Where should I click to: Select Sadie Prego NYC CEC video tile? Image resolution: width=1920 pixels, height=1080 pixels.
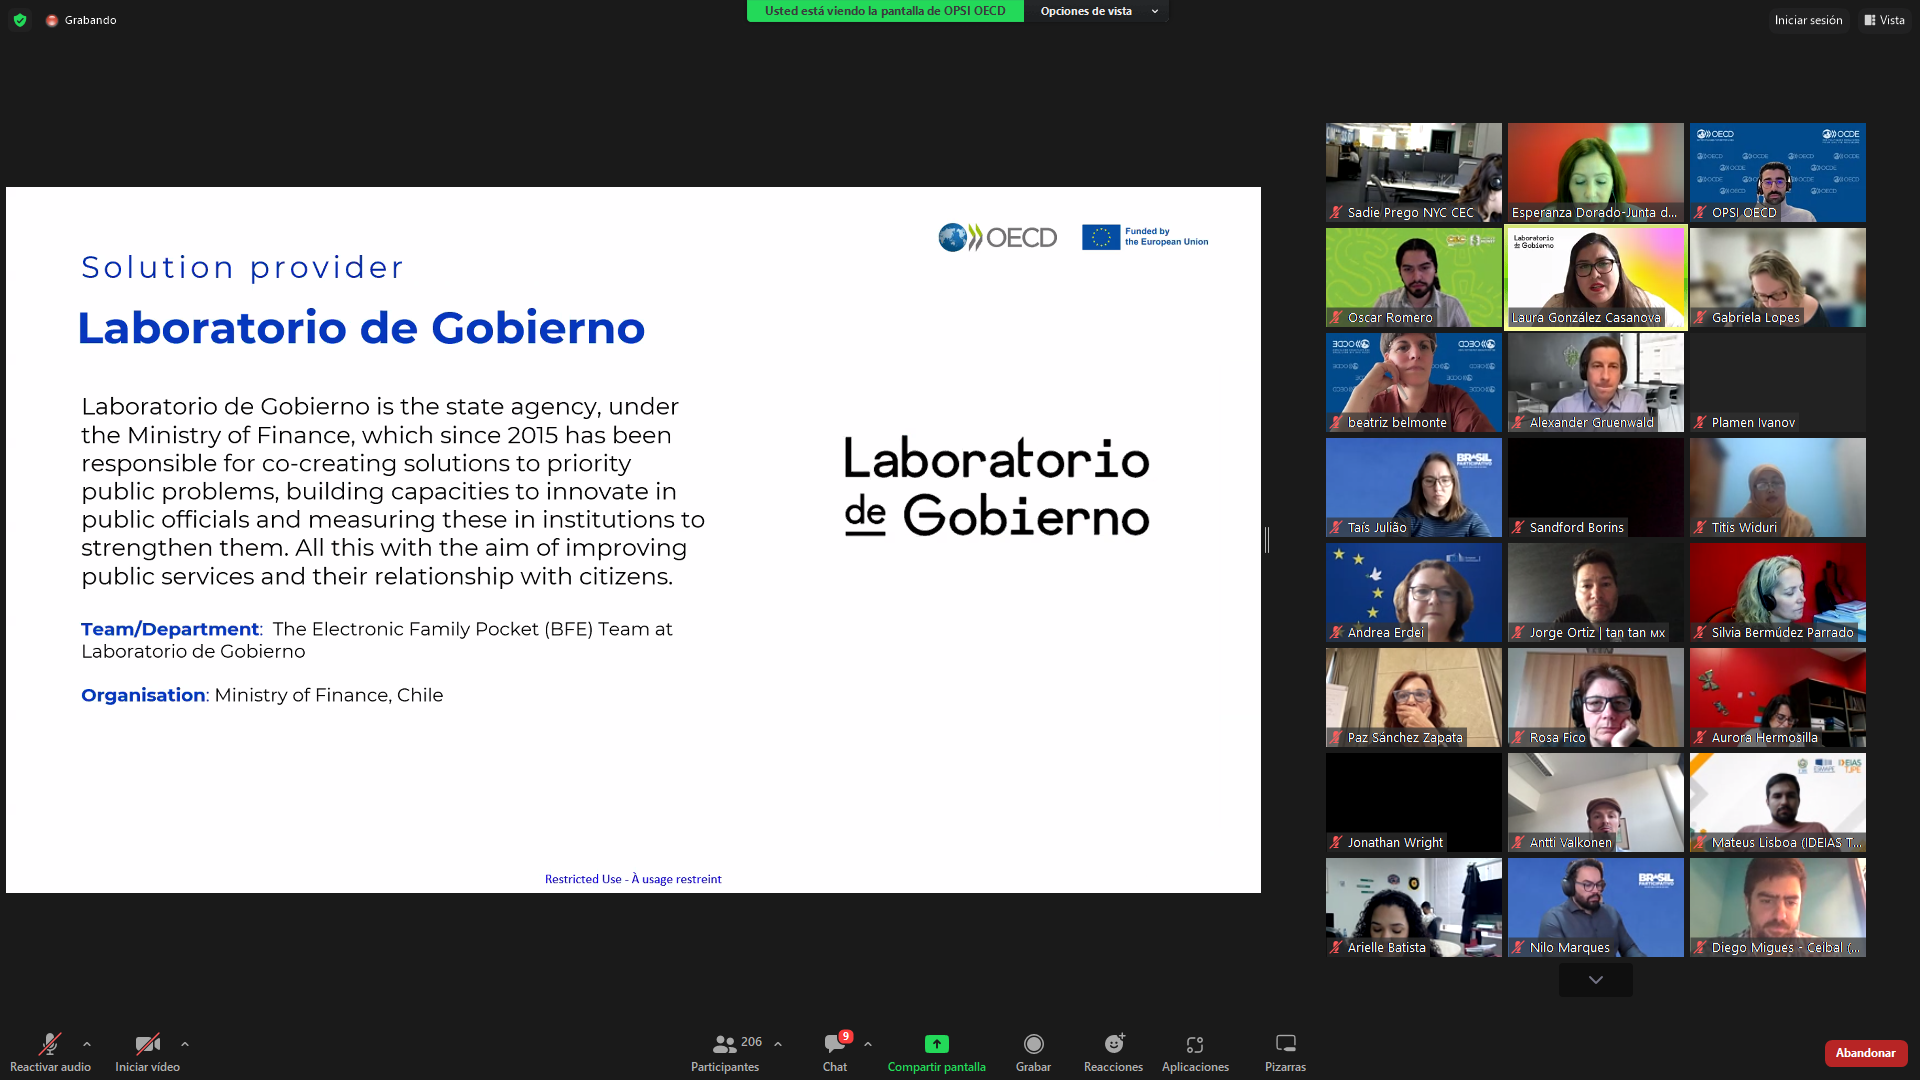[x=1414, y=172]
